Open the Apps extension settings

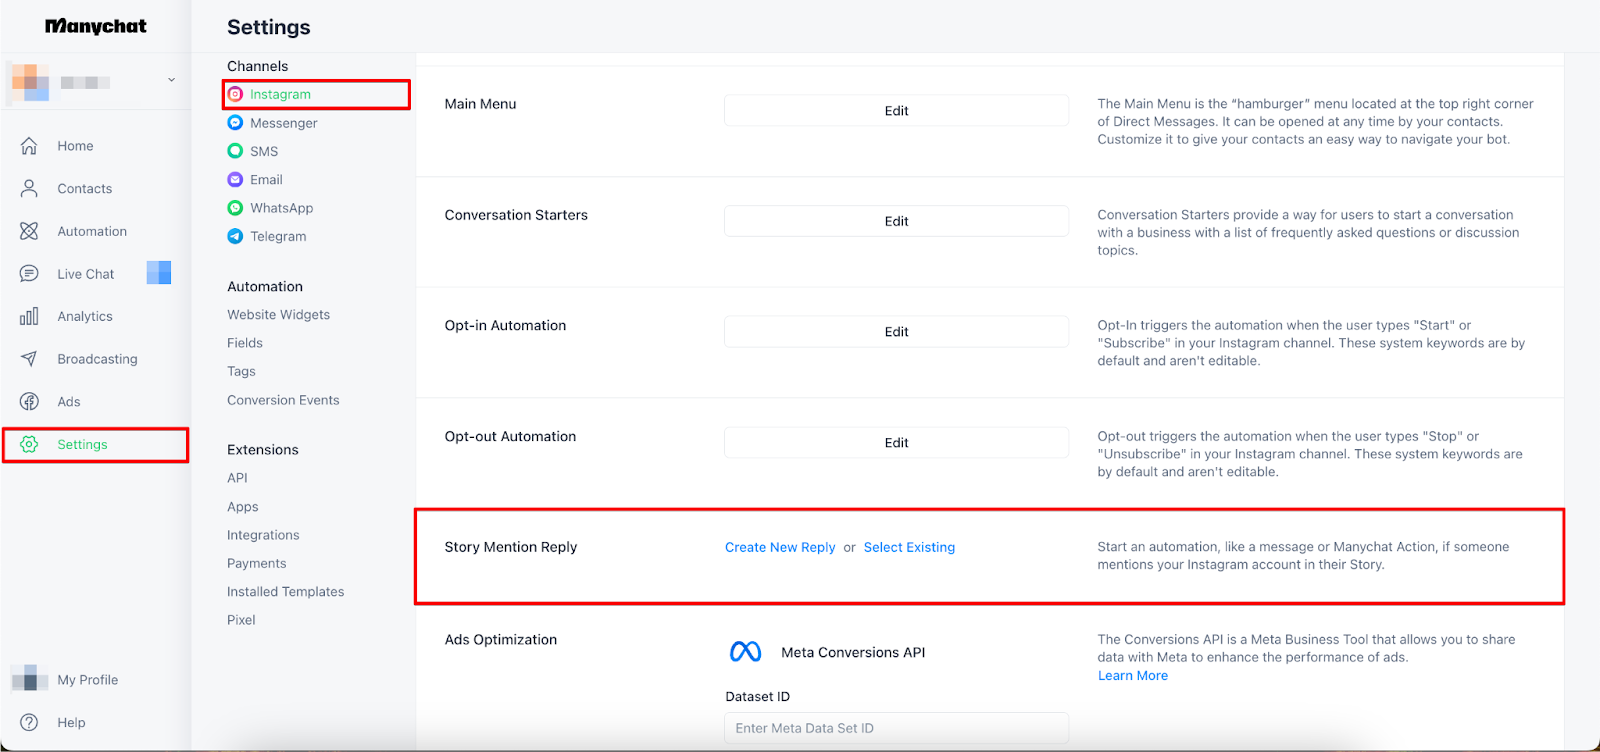(x=243, y=507)
